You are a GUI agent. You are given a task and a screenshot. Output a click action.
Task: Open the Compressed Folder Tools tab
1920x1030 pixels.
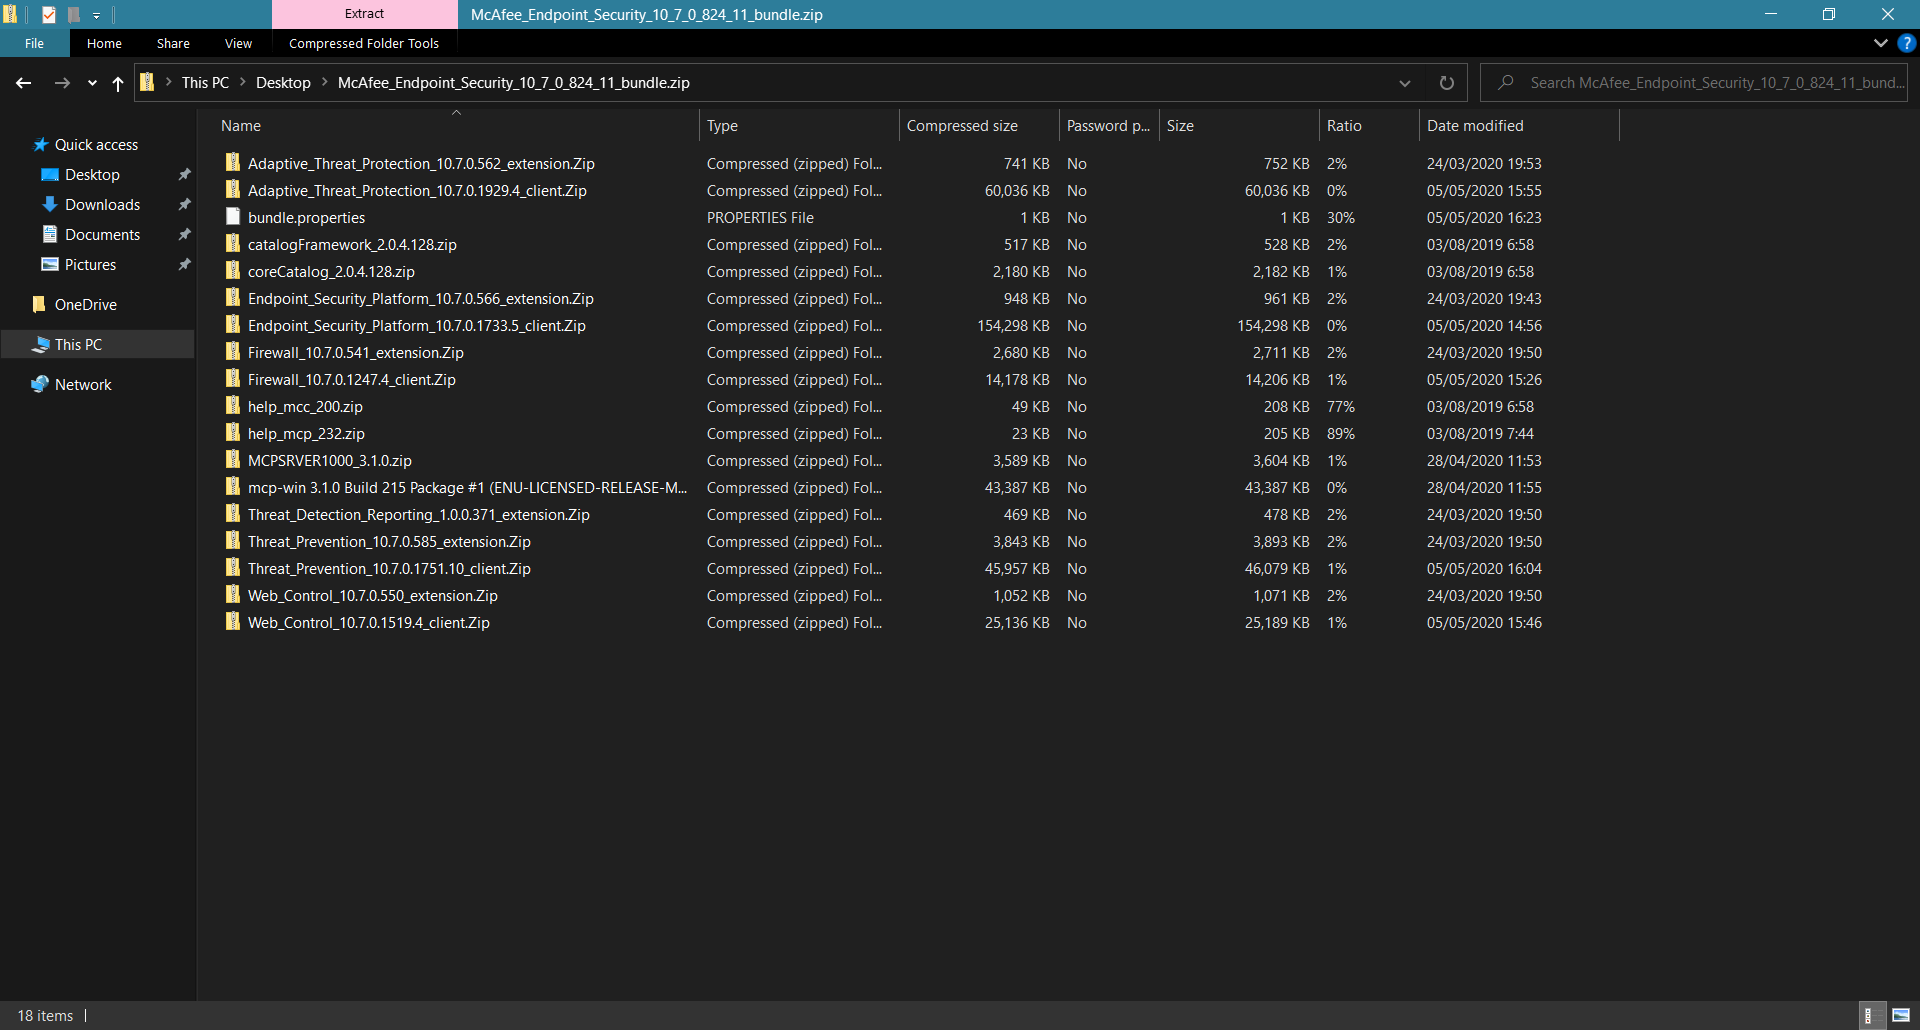click(x=364, y=43)
